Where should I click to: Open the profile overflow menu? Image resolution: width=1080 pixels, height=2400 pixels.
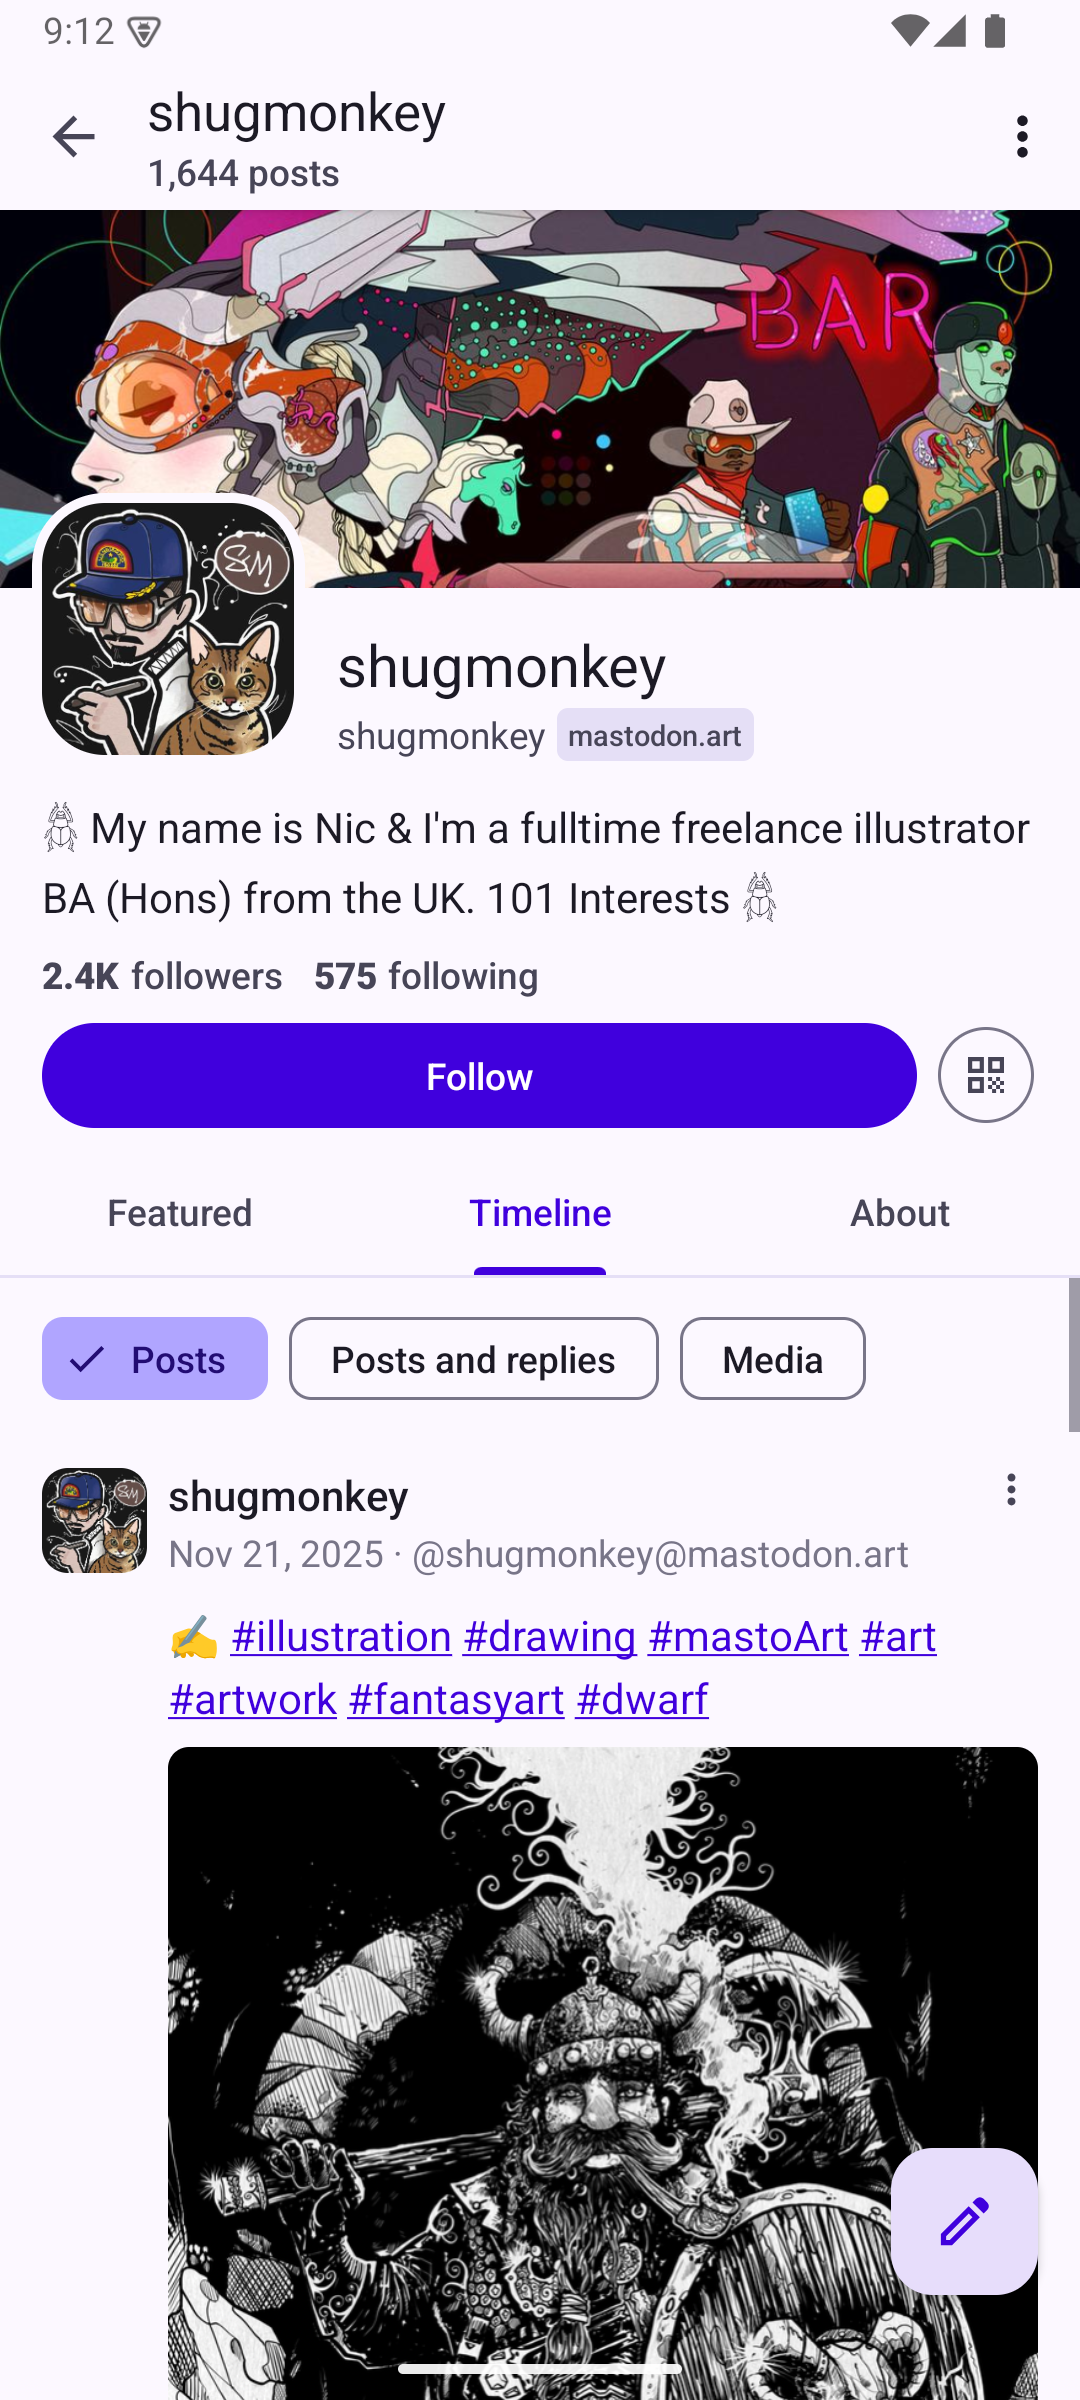point(1021,137)
